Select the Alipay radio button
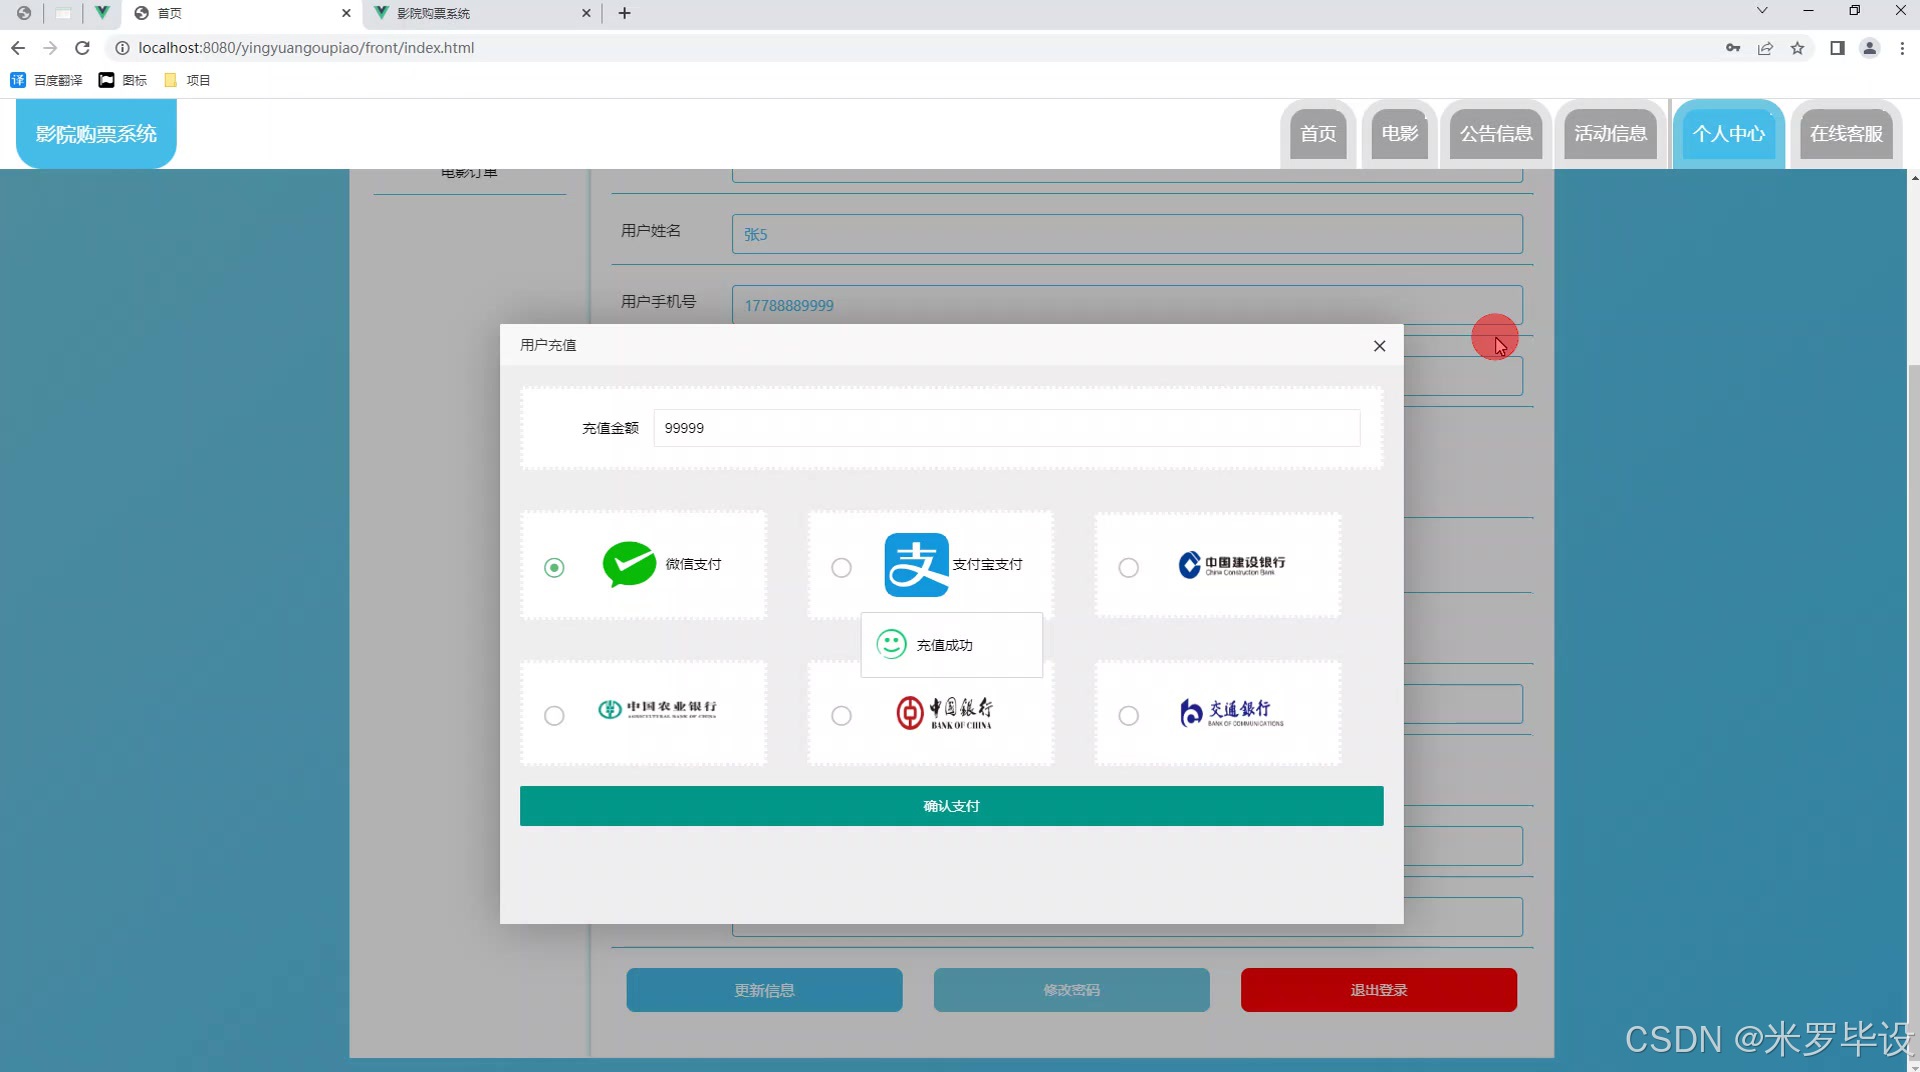Screen dimensions: 1920x1072 pos(841,567)
